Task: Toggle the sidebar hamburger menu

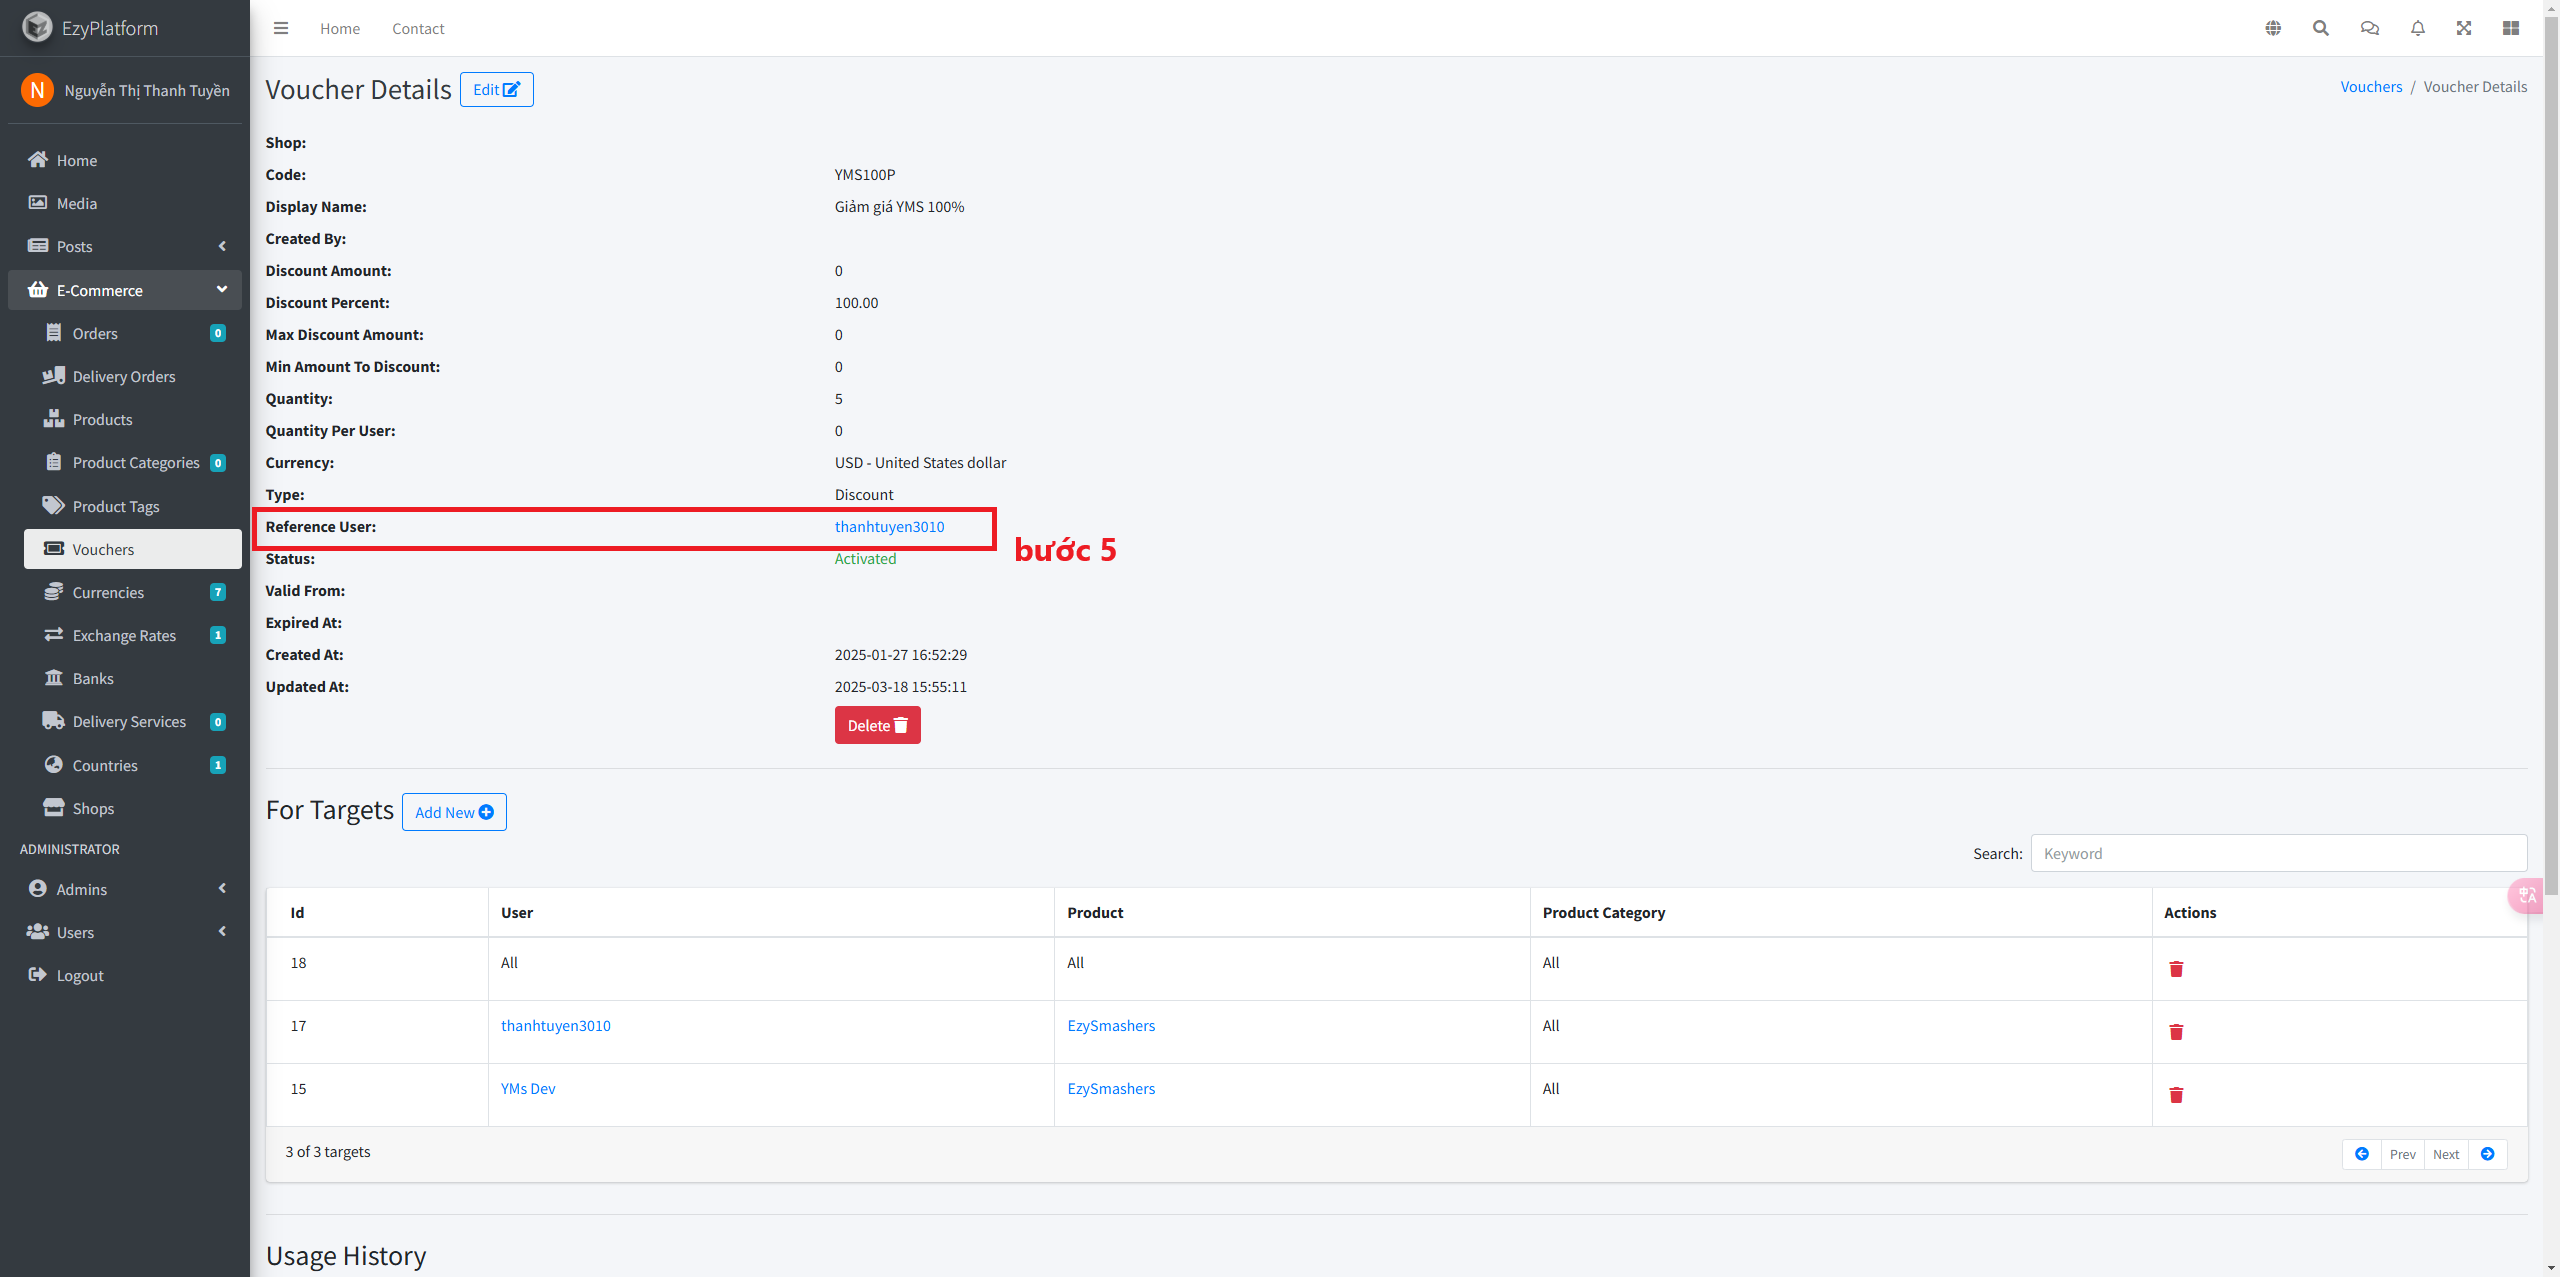Action: click(x=281, y=28)
